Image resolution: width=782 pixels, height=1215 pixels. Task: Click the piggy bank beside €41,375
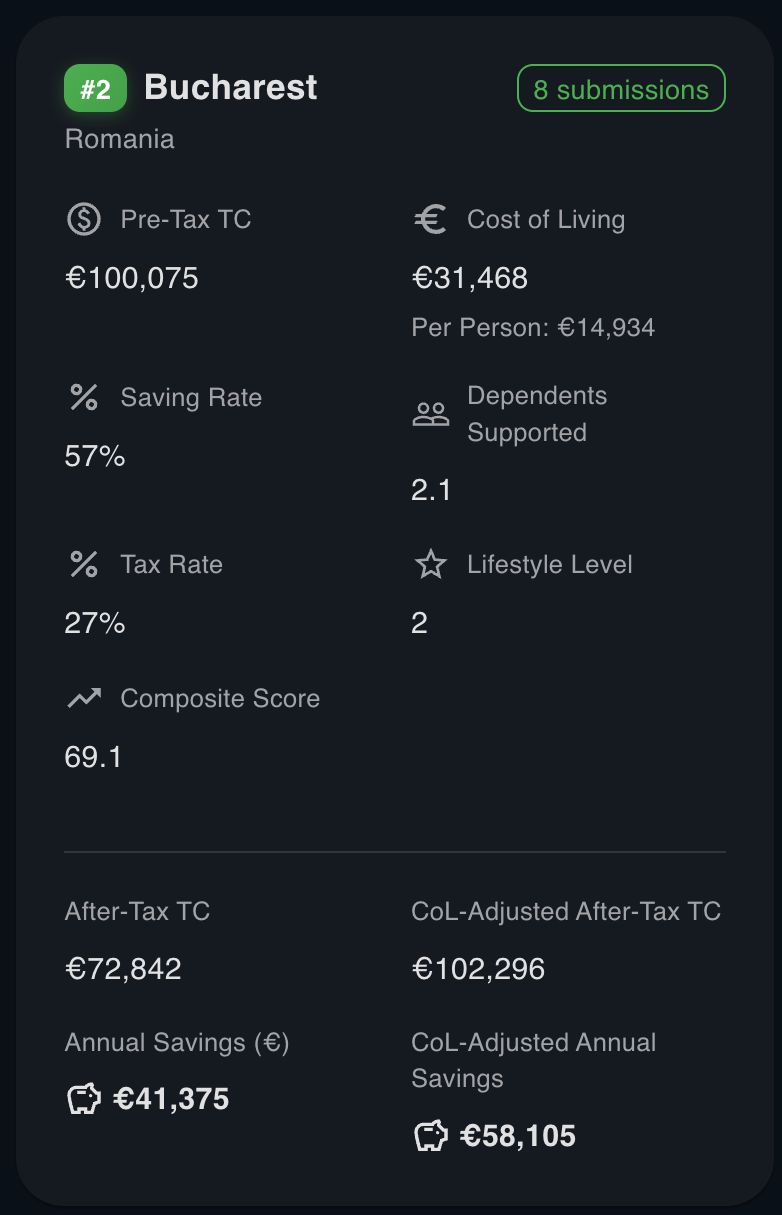pyautogui.click(x=84, y=1099)
